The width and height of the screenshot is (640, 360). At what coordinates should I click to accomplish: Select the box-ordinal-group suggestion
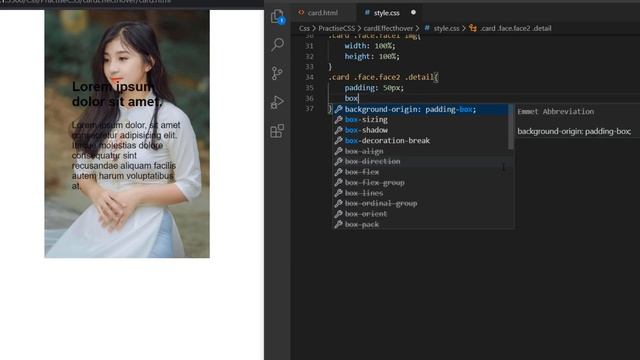coord(420,204)
